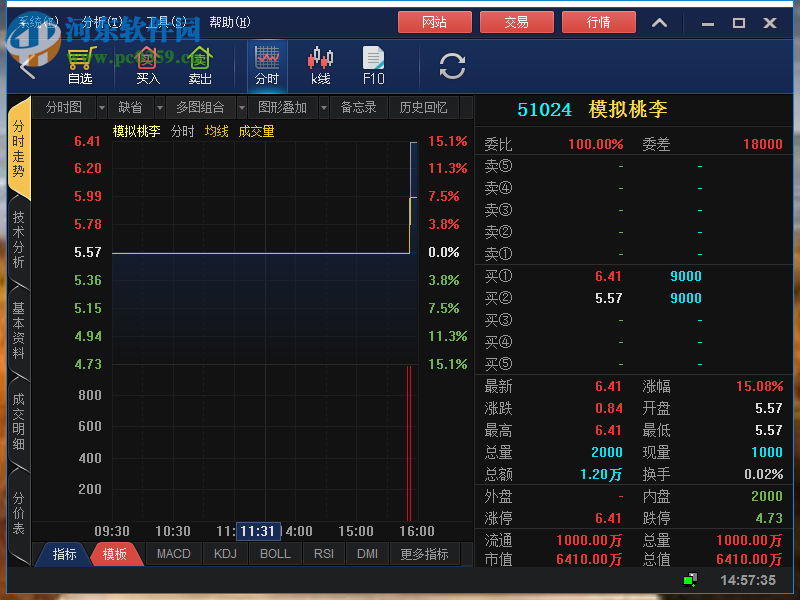Select the 分时 intraday chart icon
The image size is (800, 600).
[268, 65]
